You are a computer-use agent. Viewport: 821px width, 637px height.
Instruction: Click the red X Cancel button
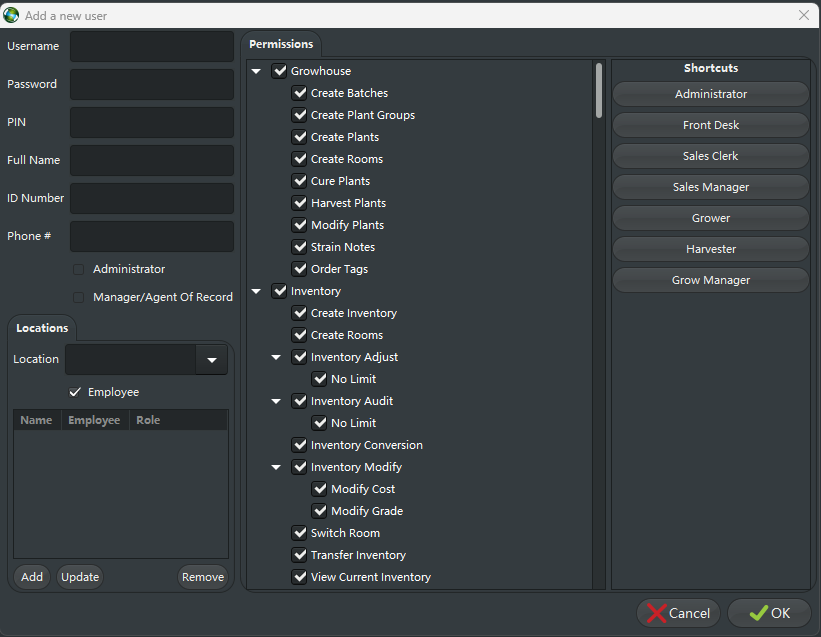[x=677, y=613]
